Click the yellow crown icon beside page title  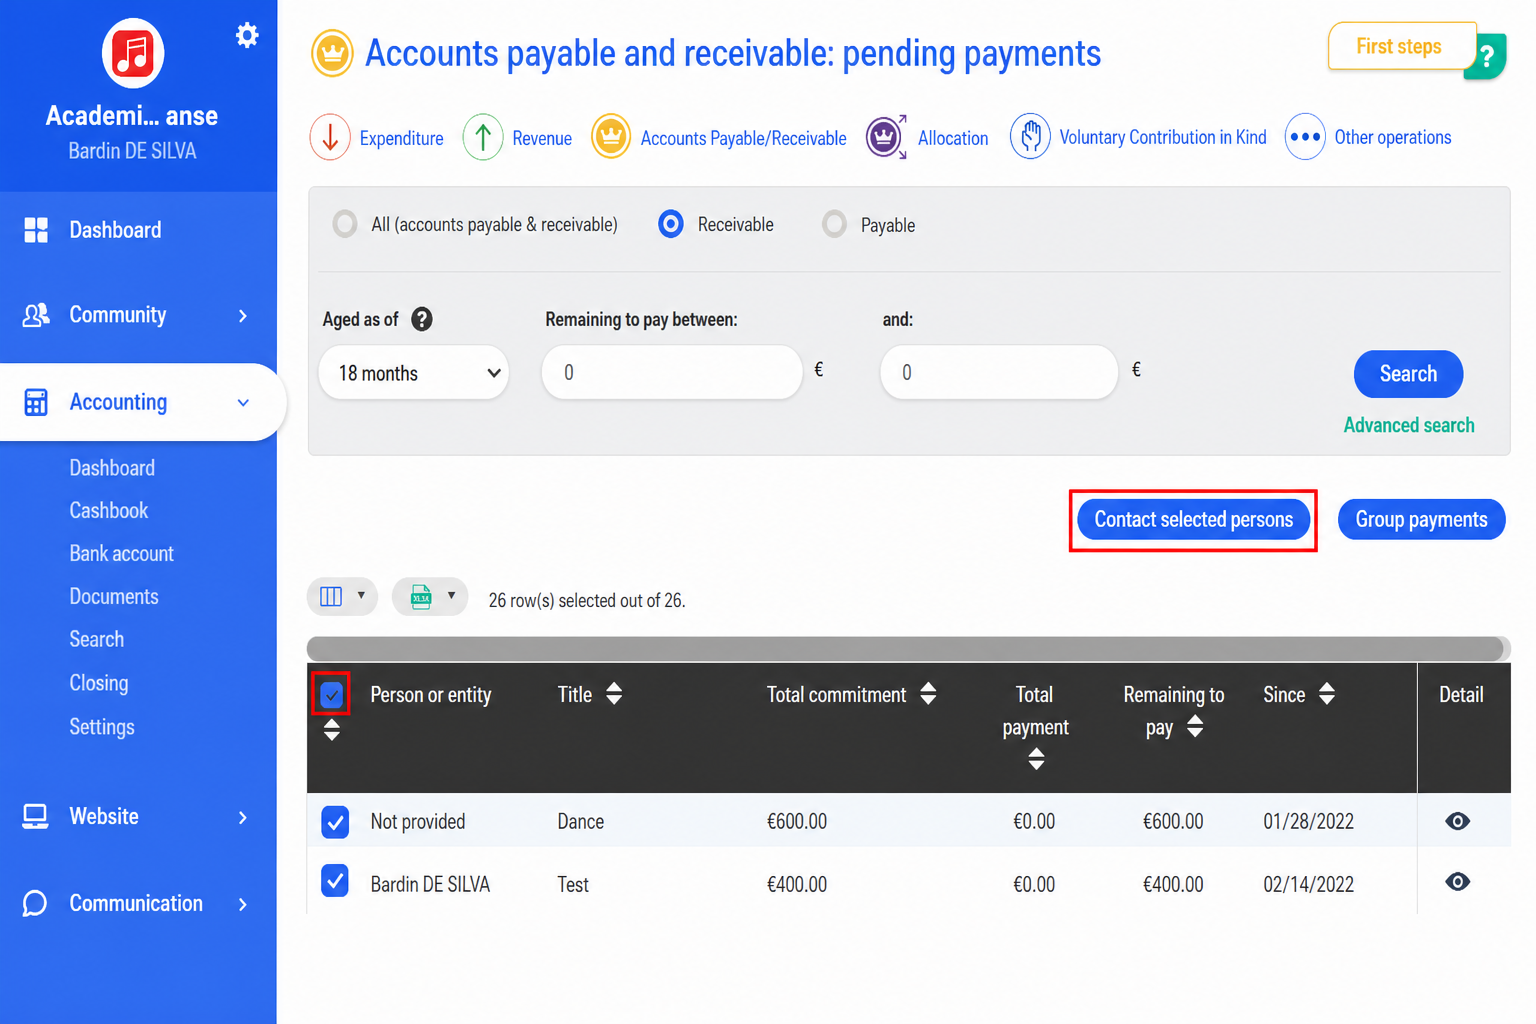[332, 53]
